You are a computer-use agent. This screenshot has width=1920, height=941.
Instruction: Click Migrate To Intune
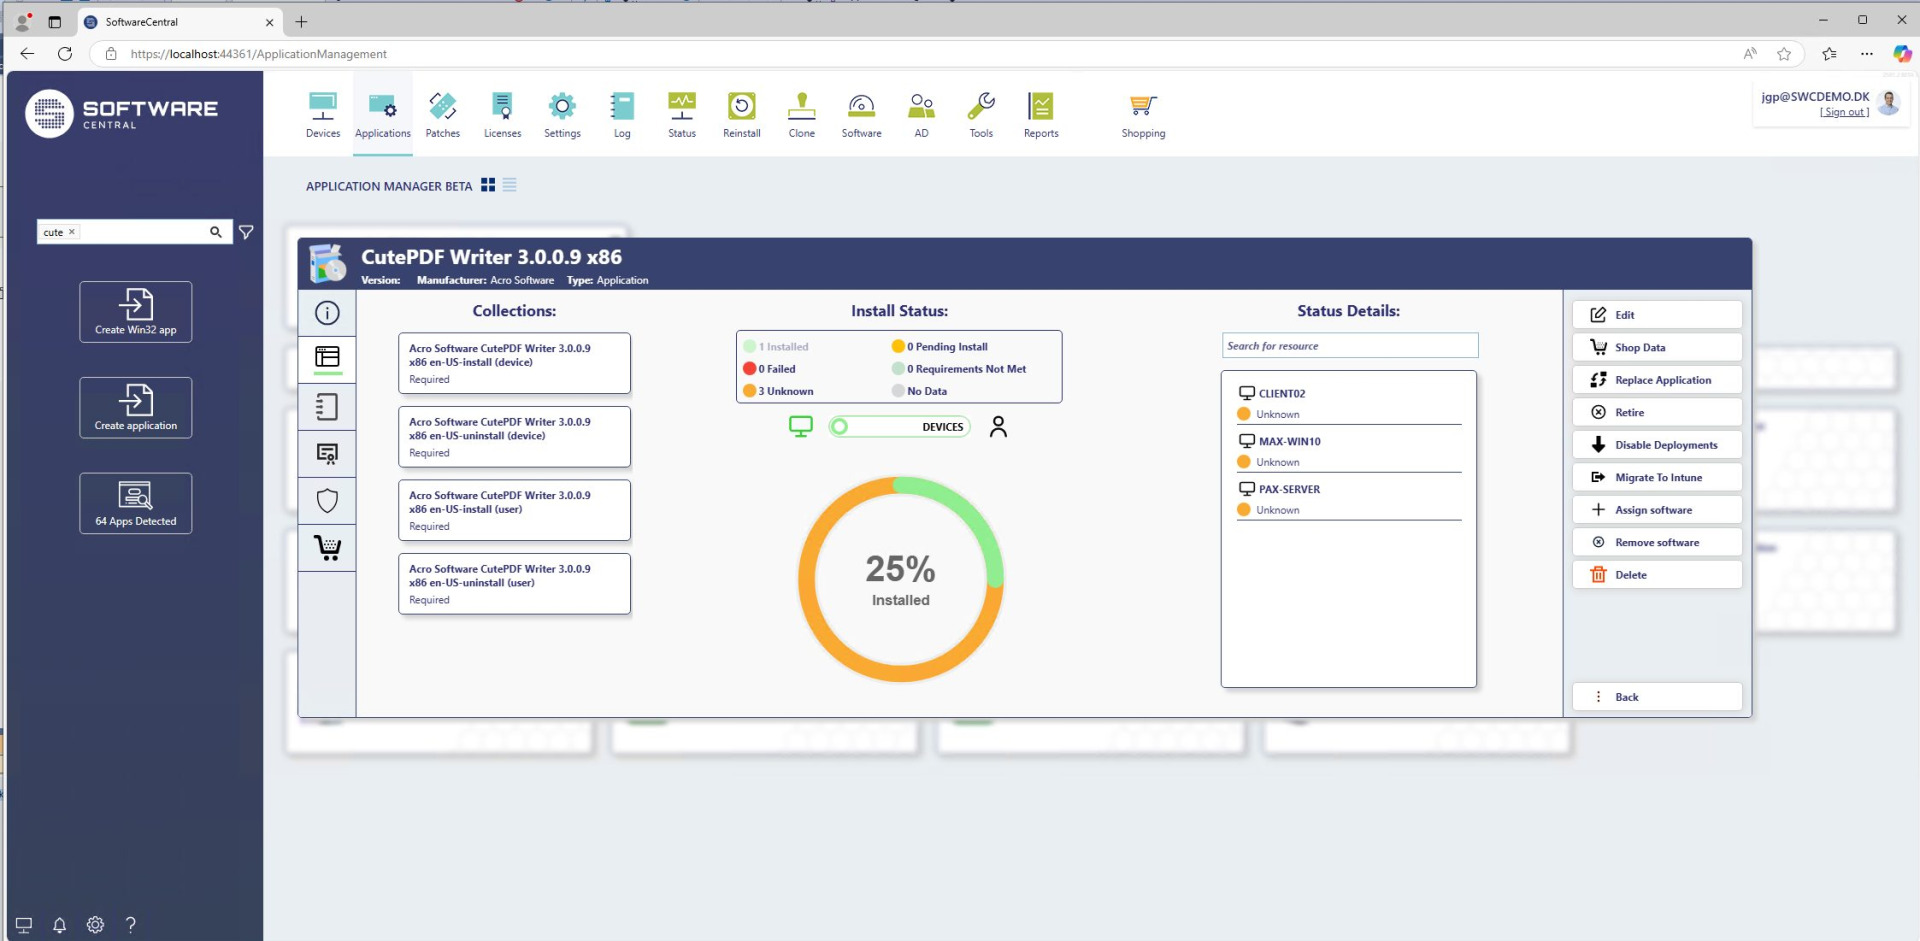click(1657, 477)
